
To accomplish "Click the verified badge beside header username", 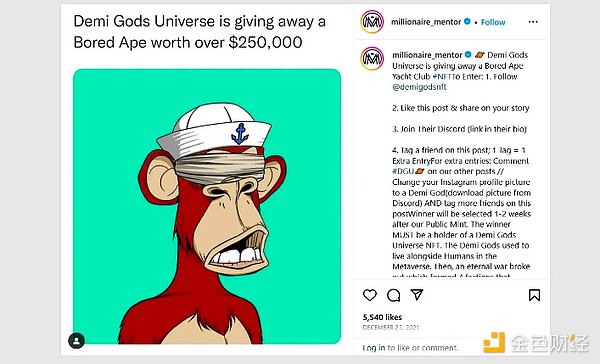I will (467, 21).
